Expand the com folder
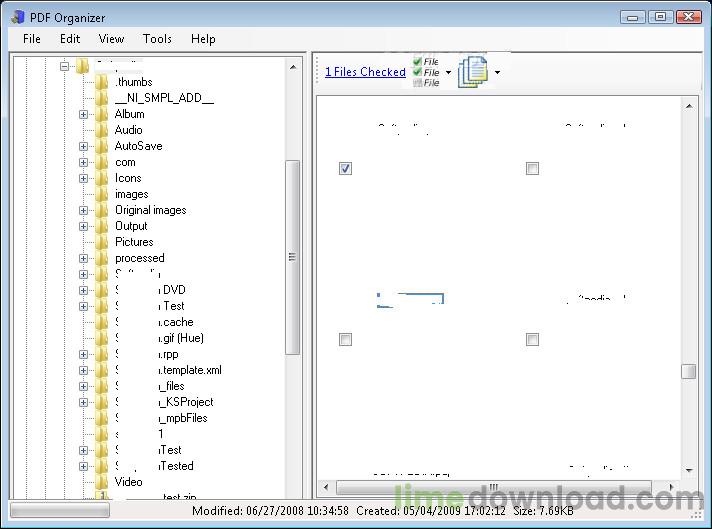 [84, 163]
